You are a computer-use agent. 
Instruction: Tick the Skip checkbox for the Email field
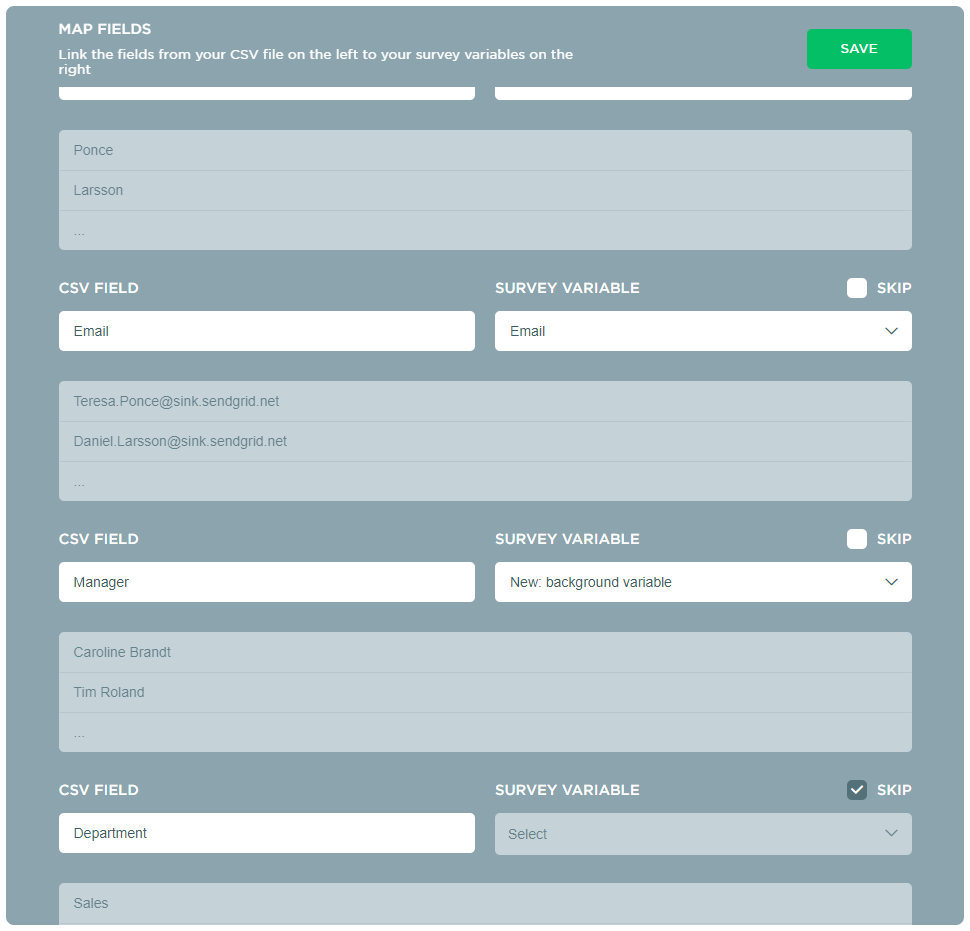click(x=856, y=288)
